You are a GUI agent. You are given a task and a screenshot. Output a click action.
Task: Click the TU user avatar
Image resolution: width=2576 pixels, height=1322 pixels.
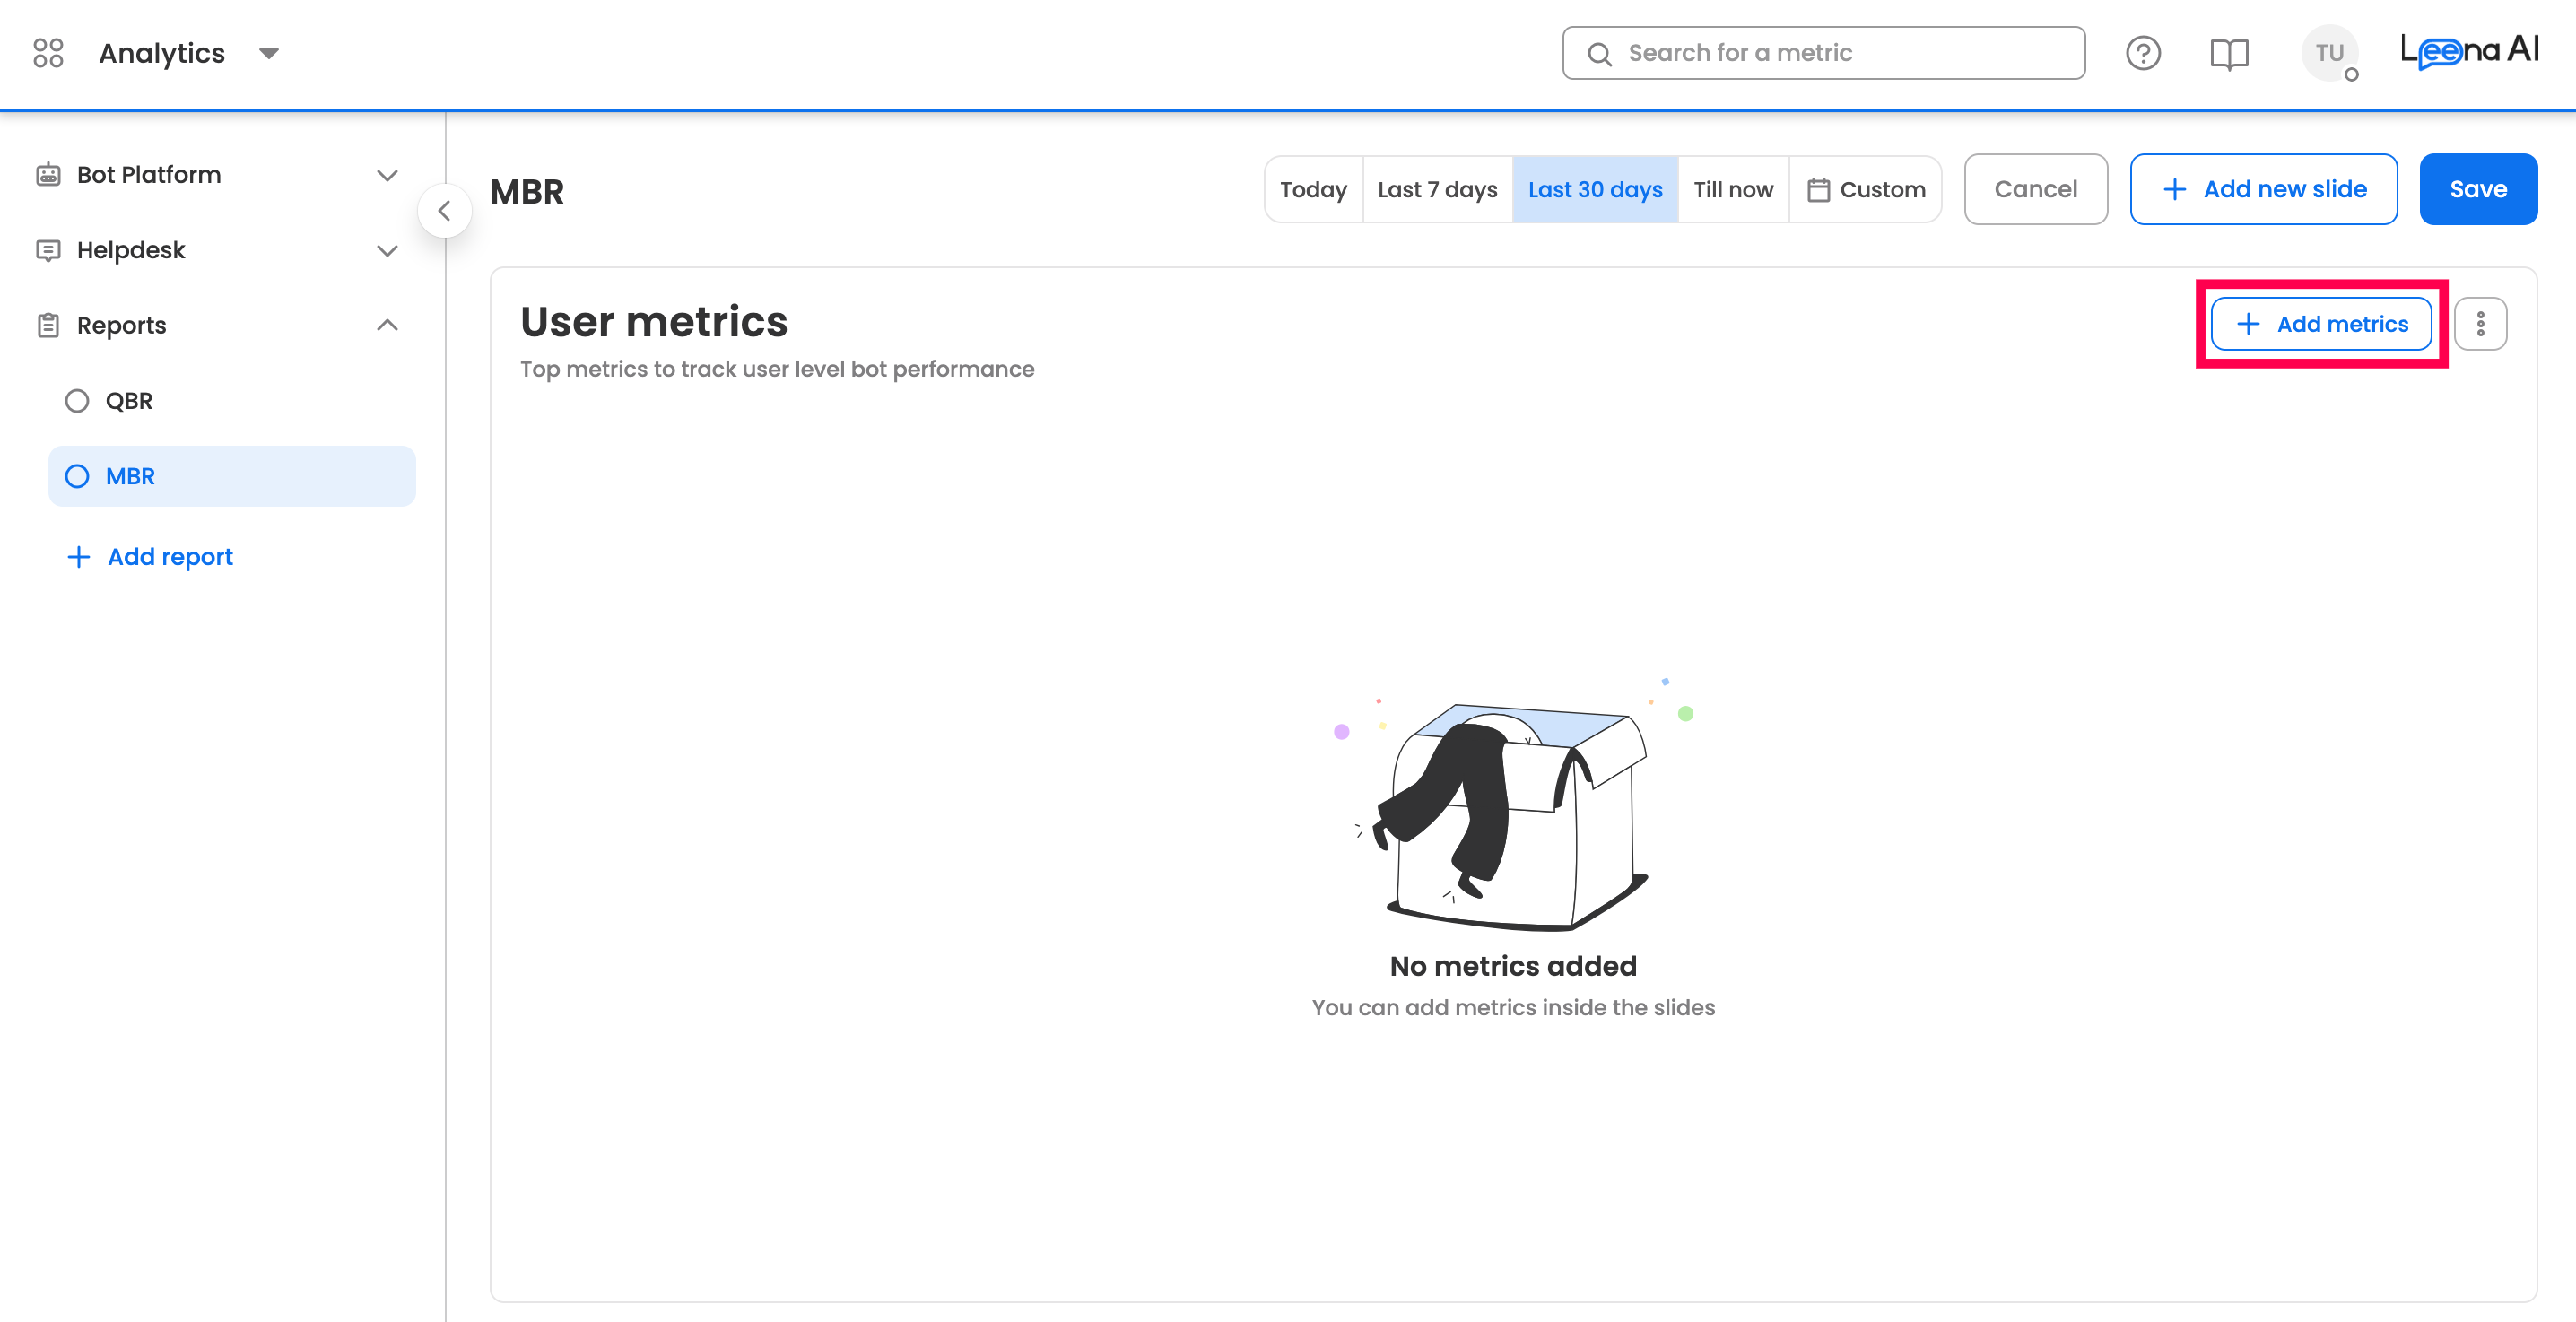[2329, 53]
